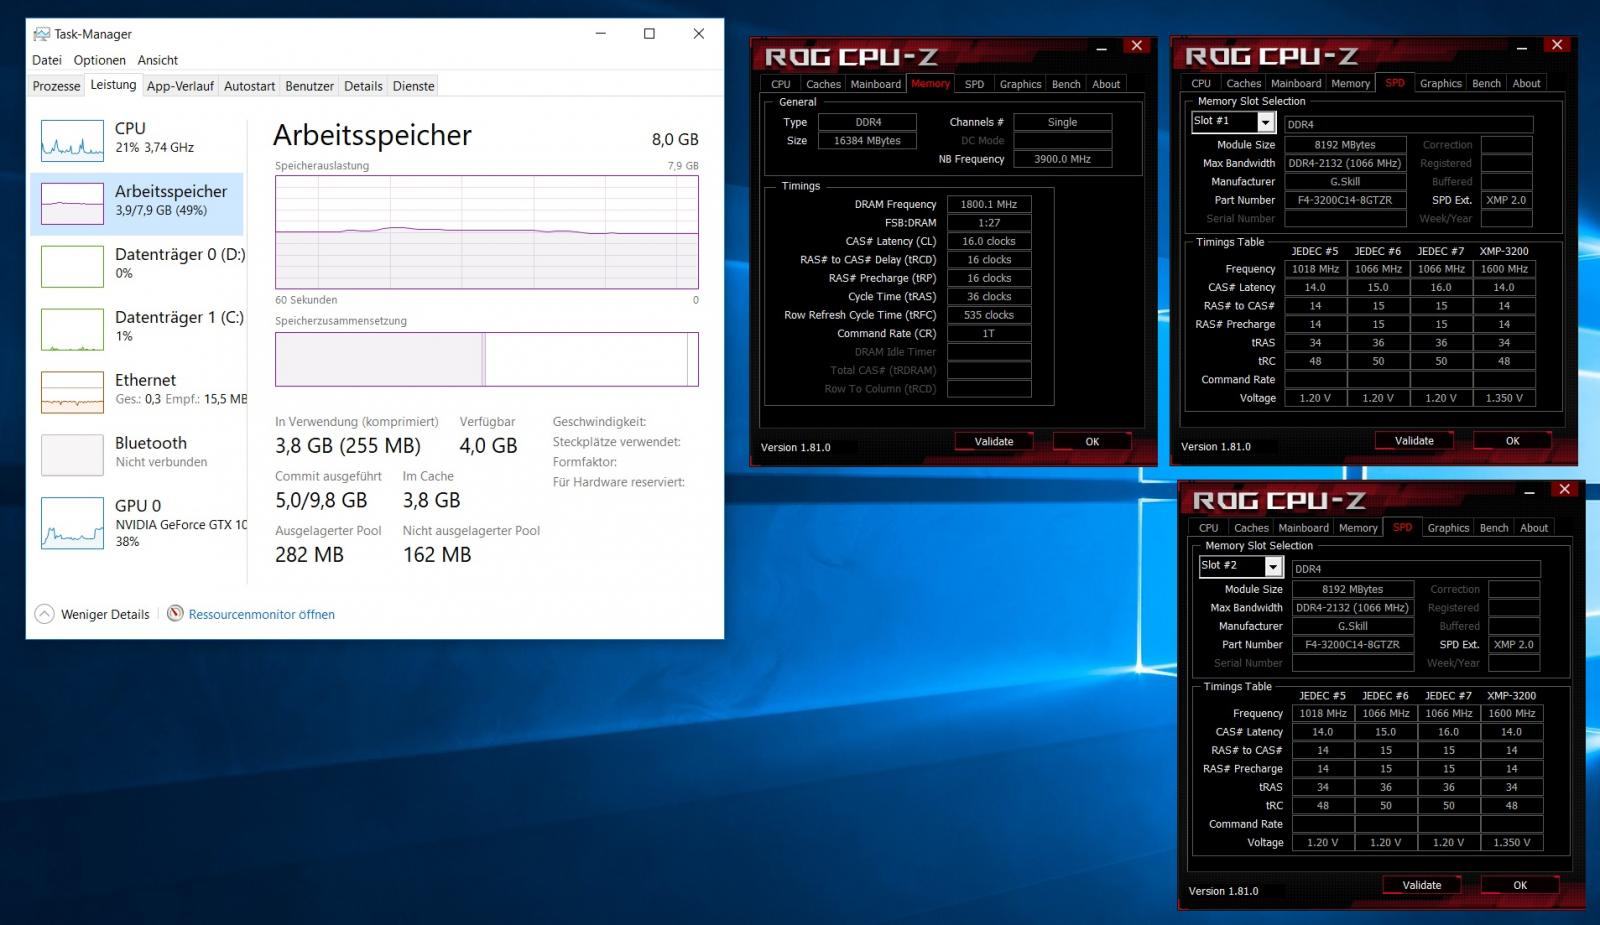Open About tab in Memory CPU-Z window
1600x925 pixels.
(x=1106, y=84)
